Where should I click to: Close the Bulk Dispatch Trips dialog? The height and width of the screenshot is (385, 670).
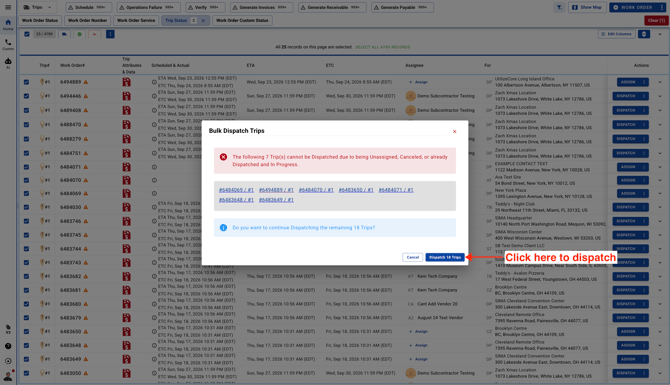point(454,132)
